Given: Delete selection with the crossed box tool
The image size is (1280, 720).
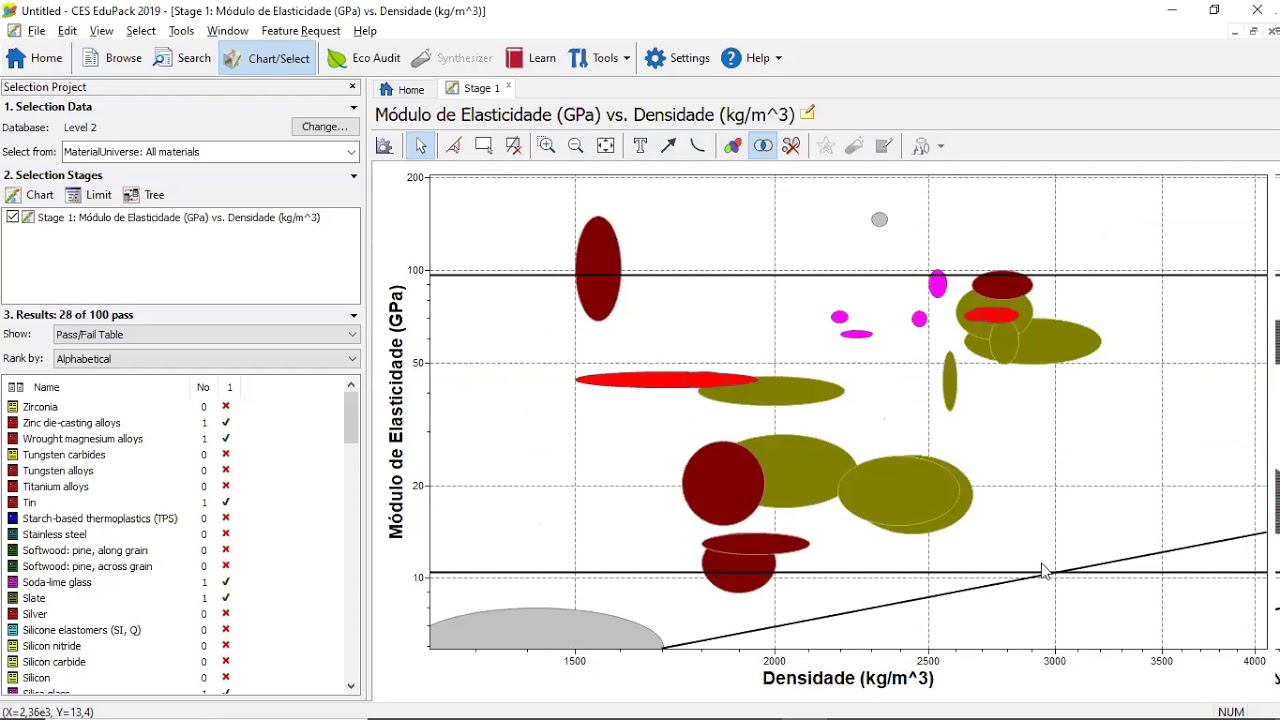Looking at the screenshot, I should [x=514, y=146].
